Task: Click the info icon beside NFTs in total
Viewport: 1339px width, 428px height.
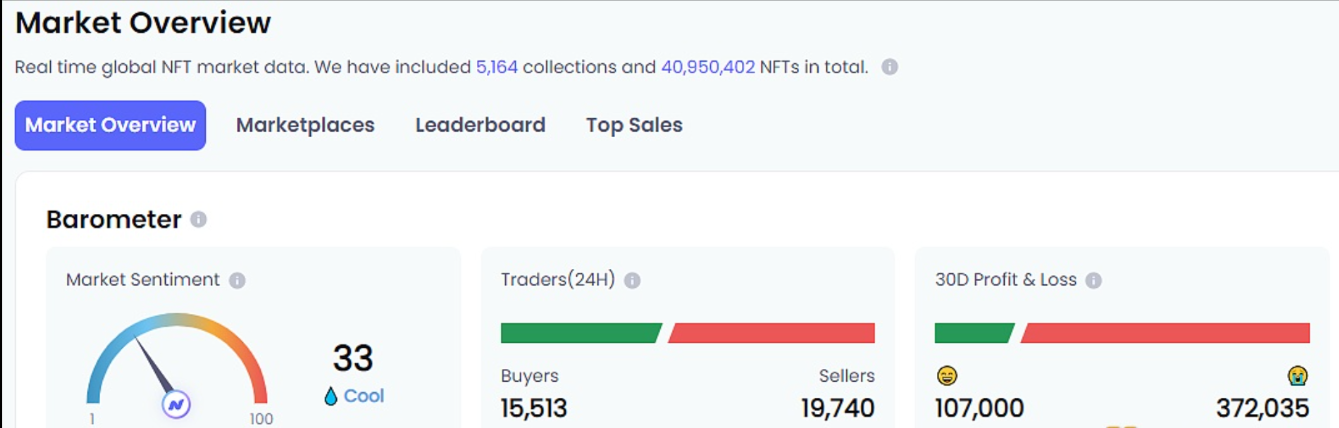Action: coord(889,67)
